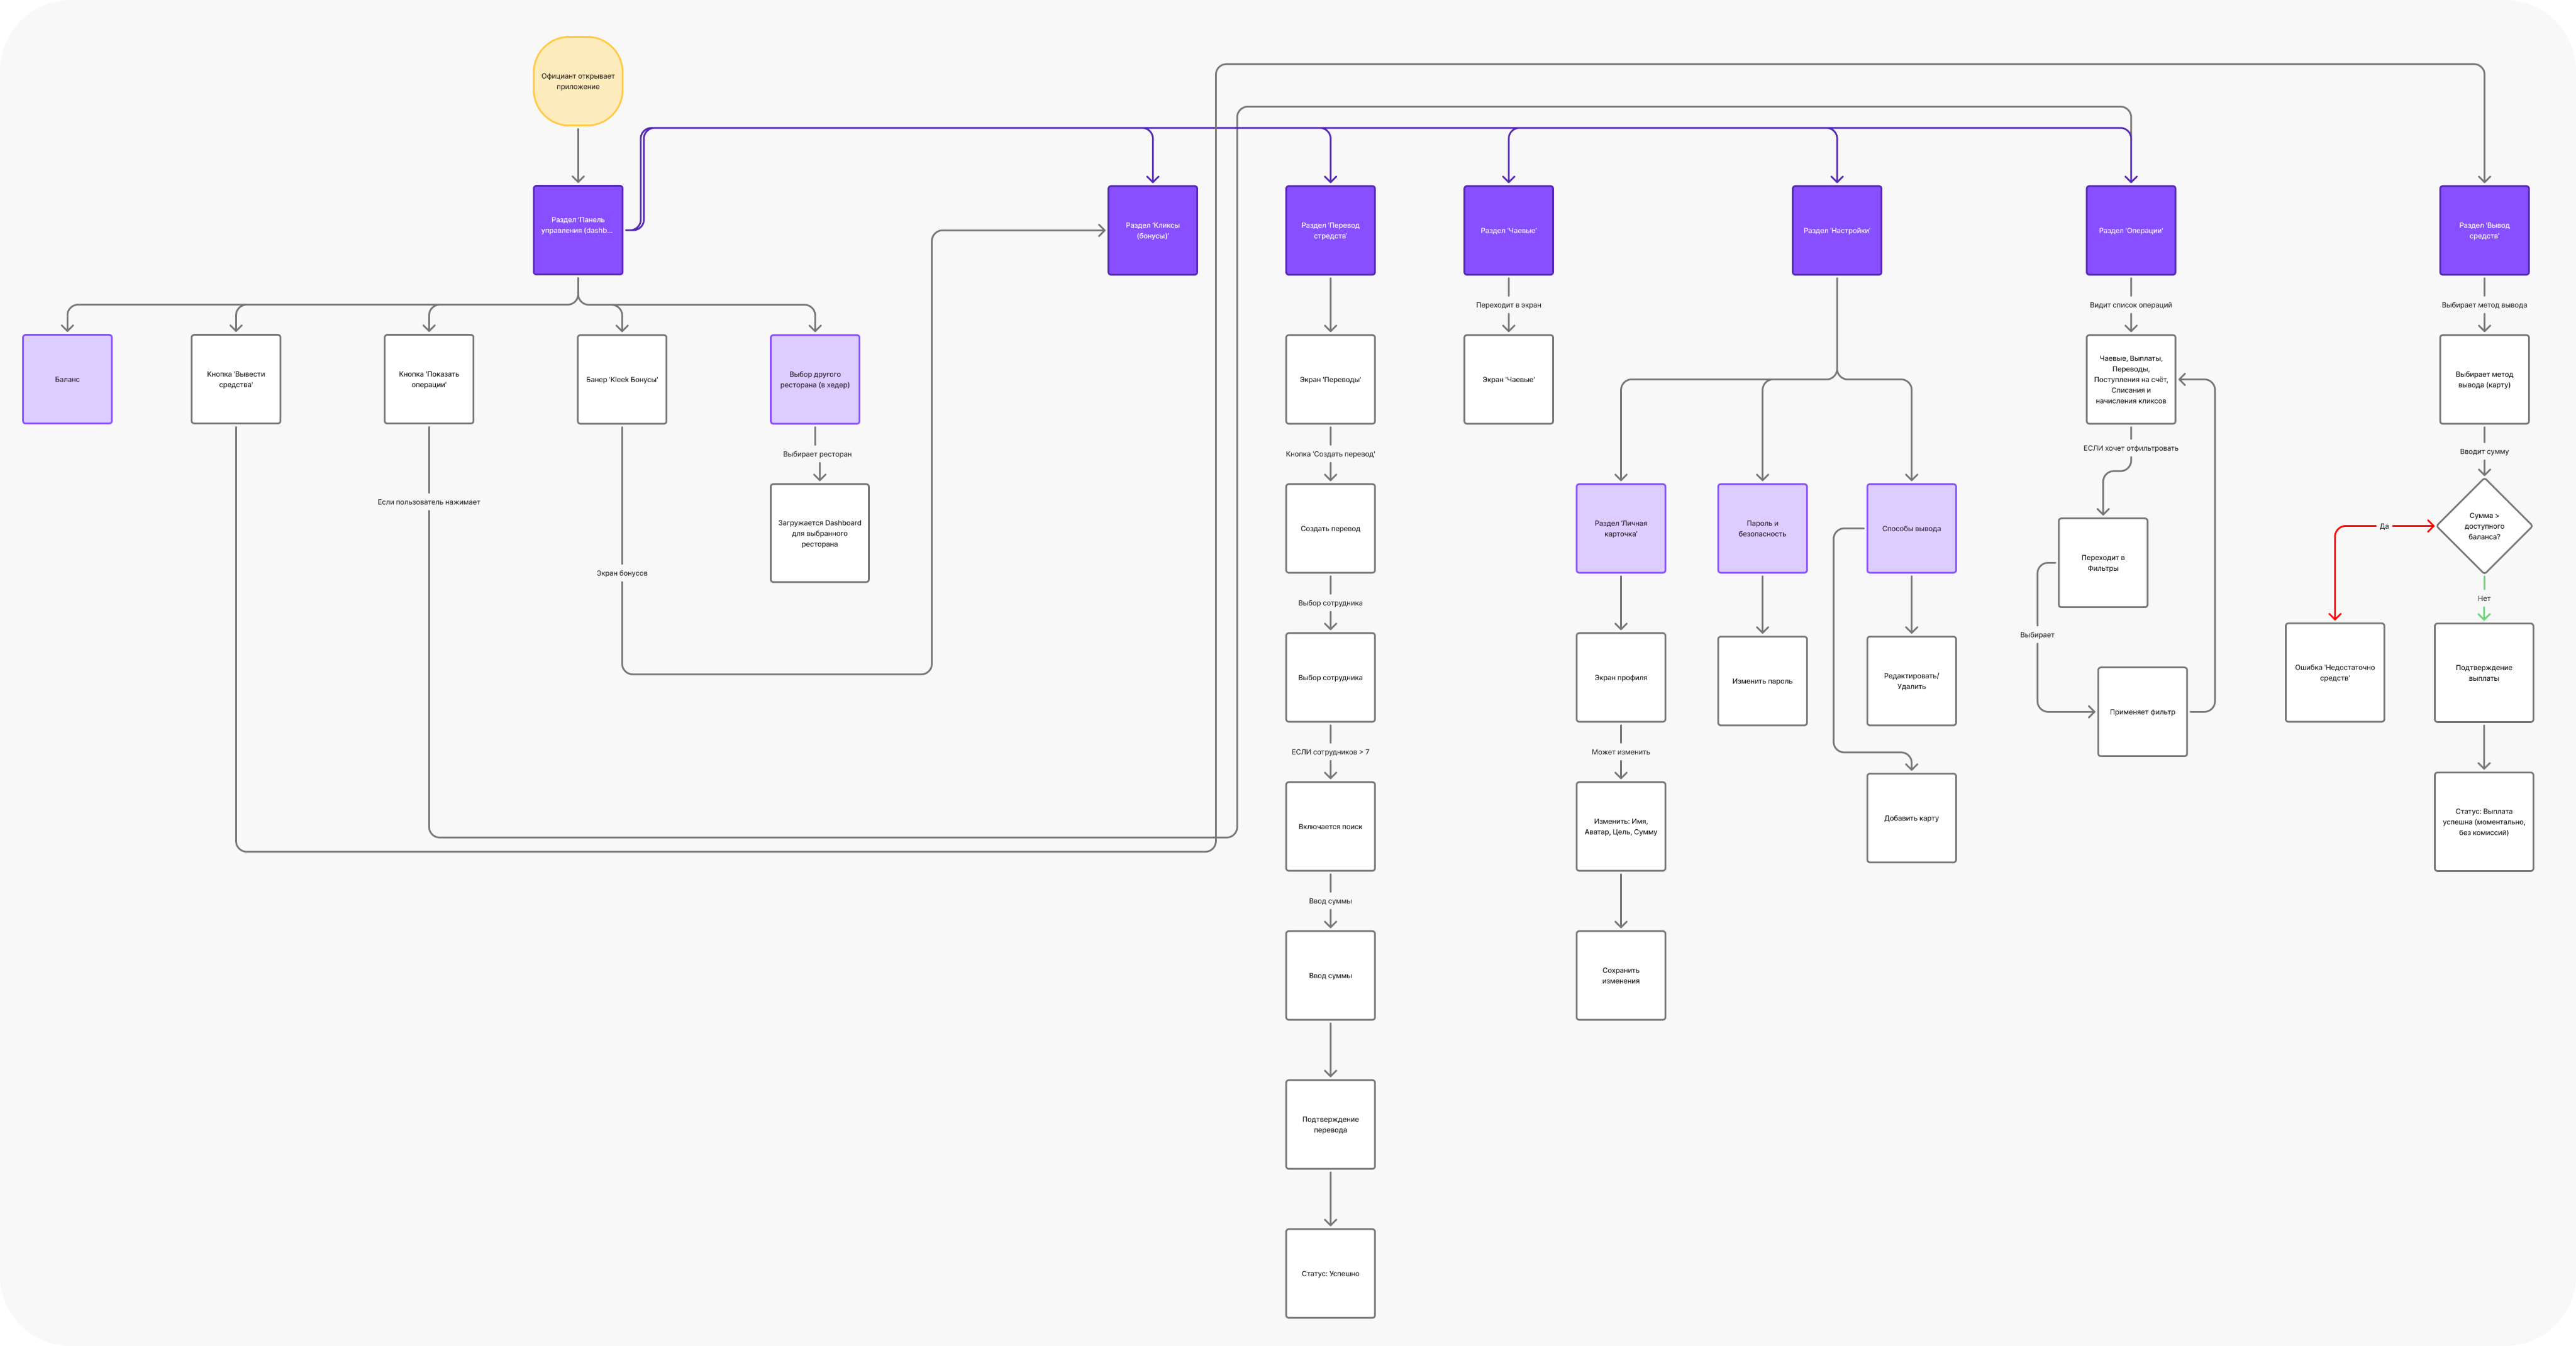Click 'Загружается Dashboard для выбранного ресторана' node

[819, 533]
